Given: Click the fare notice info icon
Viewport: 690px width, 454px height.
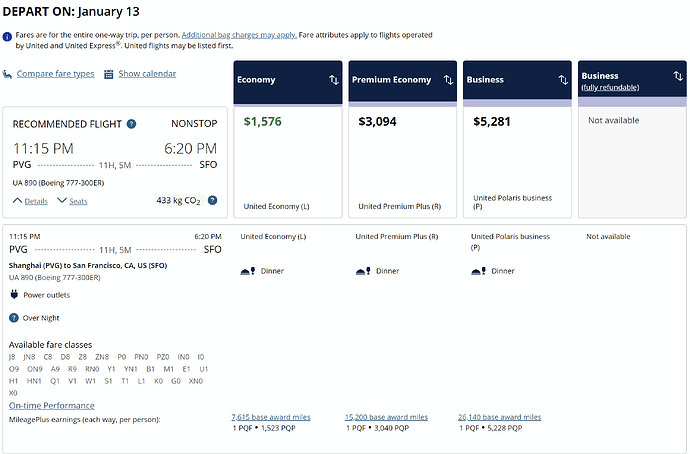Looking at the screenshot, I should tap(10, 35).
